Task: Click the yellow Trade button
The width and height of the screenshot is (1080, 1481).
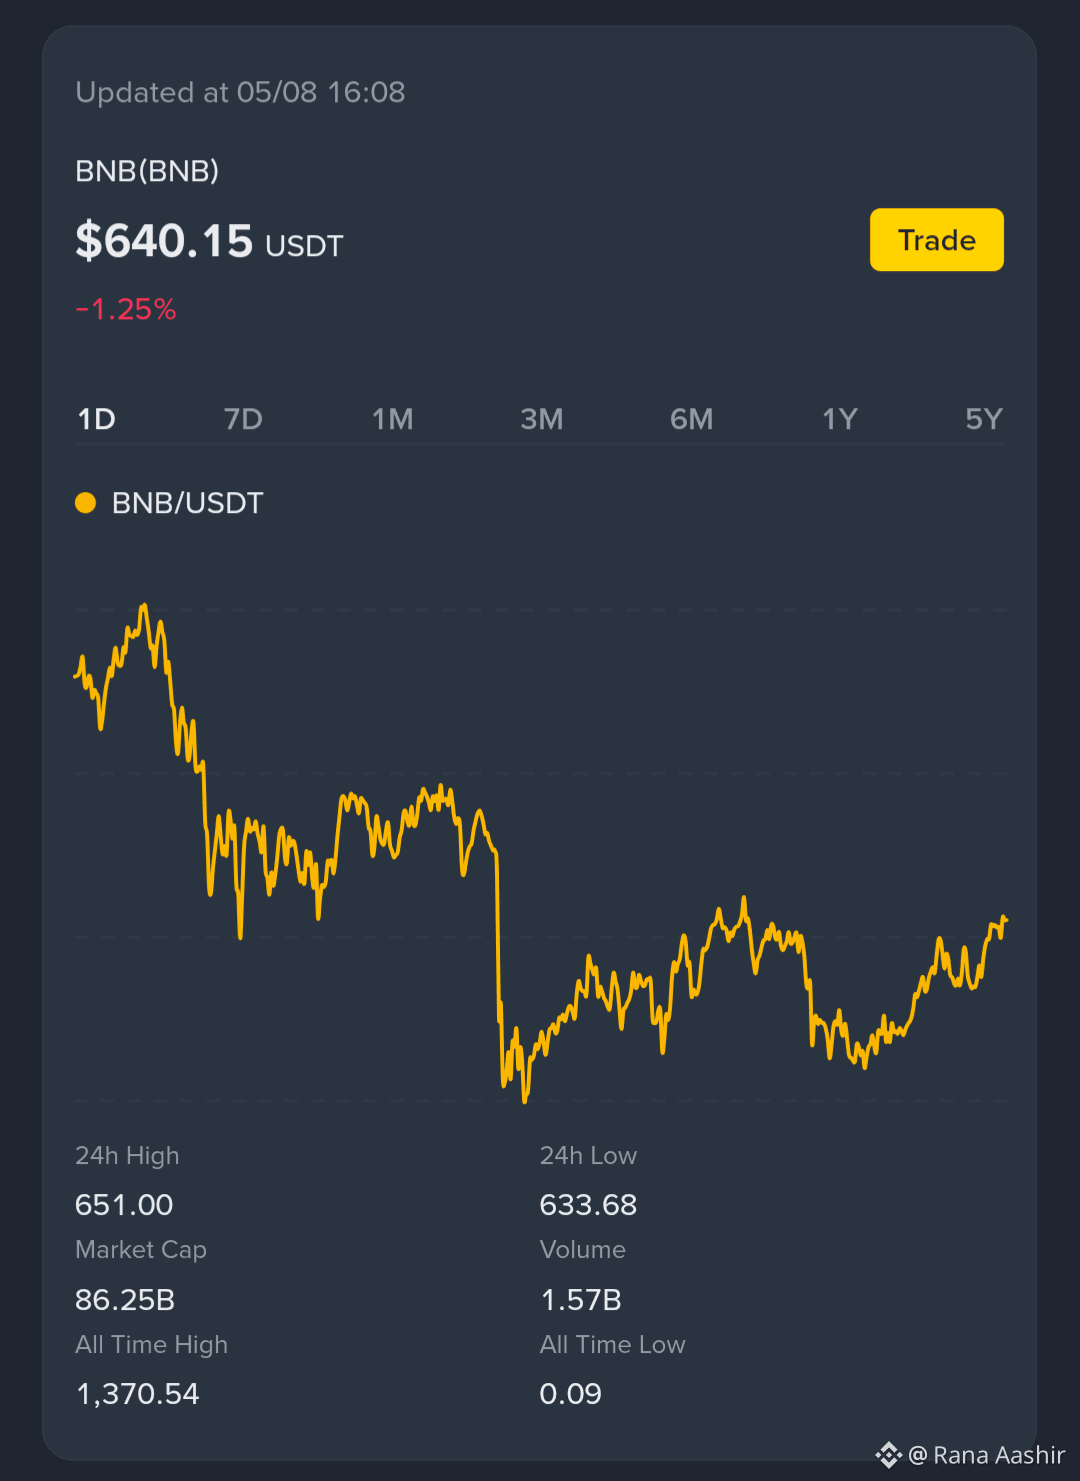Action: point(936,240)
